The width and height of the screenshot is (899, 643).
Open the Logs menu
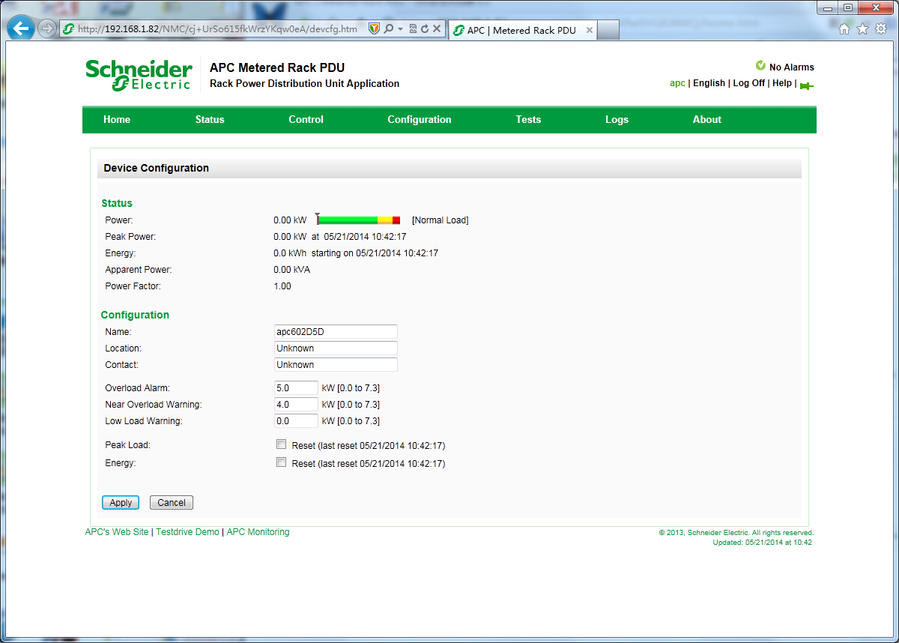[616, 120]
